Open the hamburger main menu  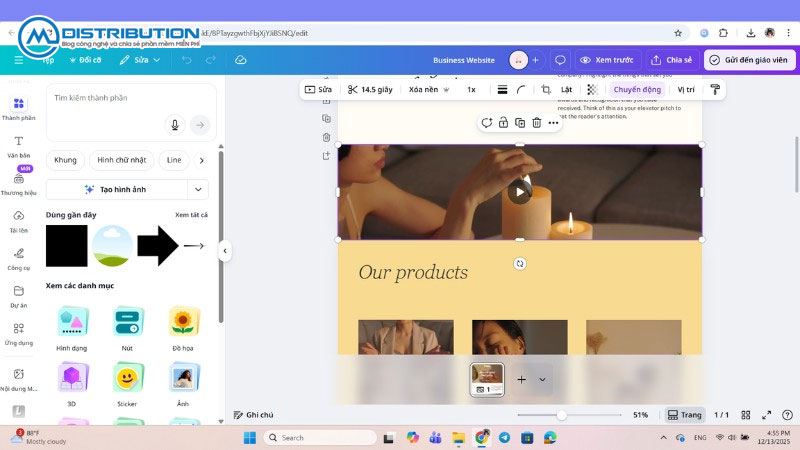tap(19, 60)
